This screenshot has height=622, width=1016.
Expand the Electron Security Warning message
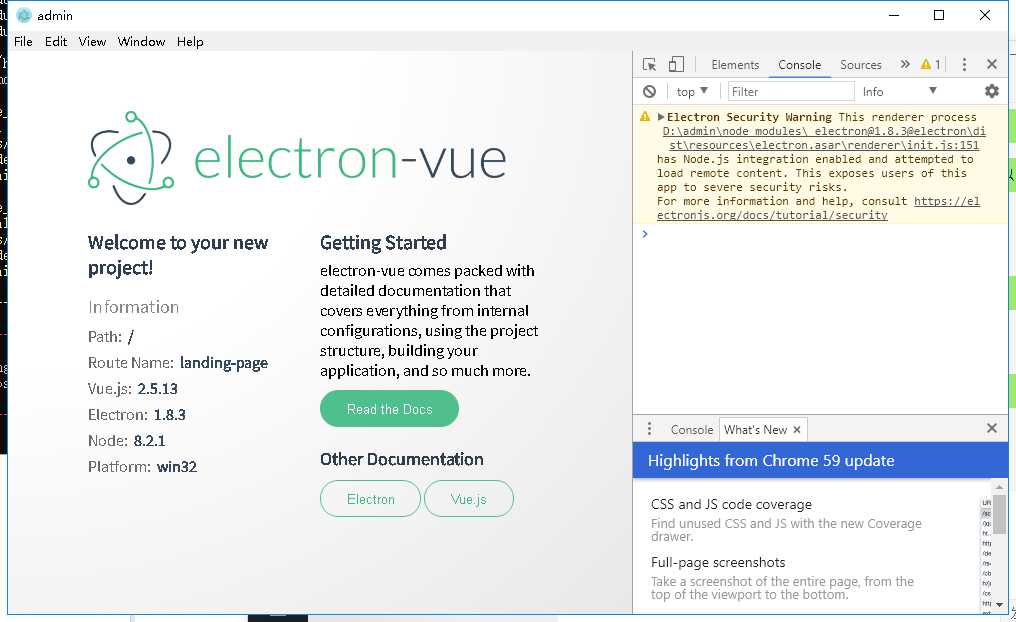click(661, 117)
